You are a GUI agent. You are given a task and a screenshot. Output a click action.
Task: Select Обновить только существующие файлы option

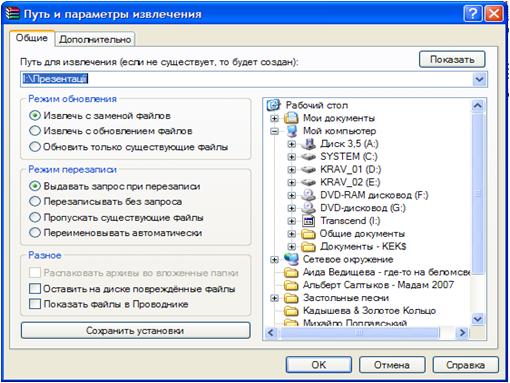(129, 147)
